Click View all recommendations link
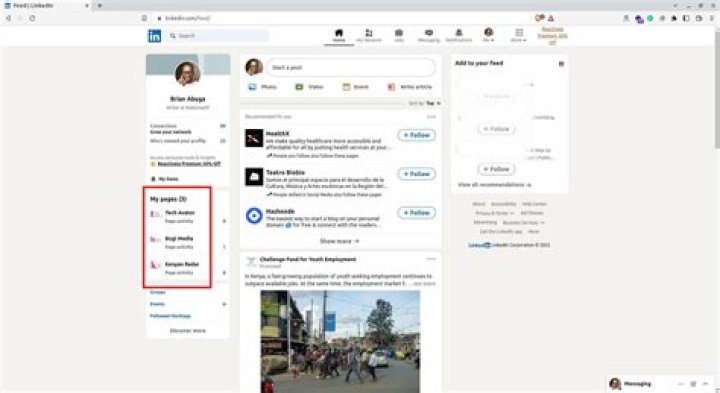The width and height of the screenshot is (720, 393). click(495, 185)
